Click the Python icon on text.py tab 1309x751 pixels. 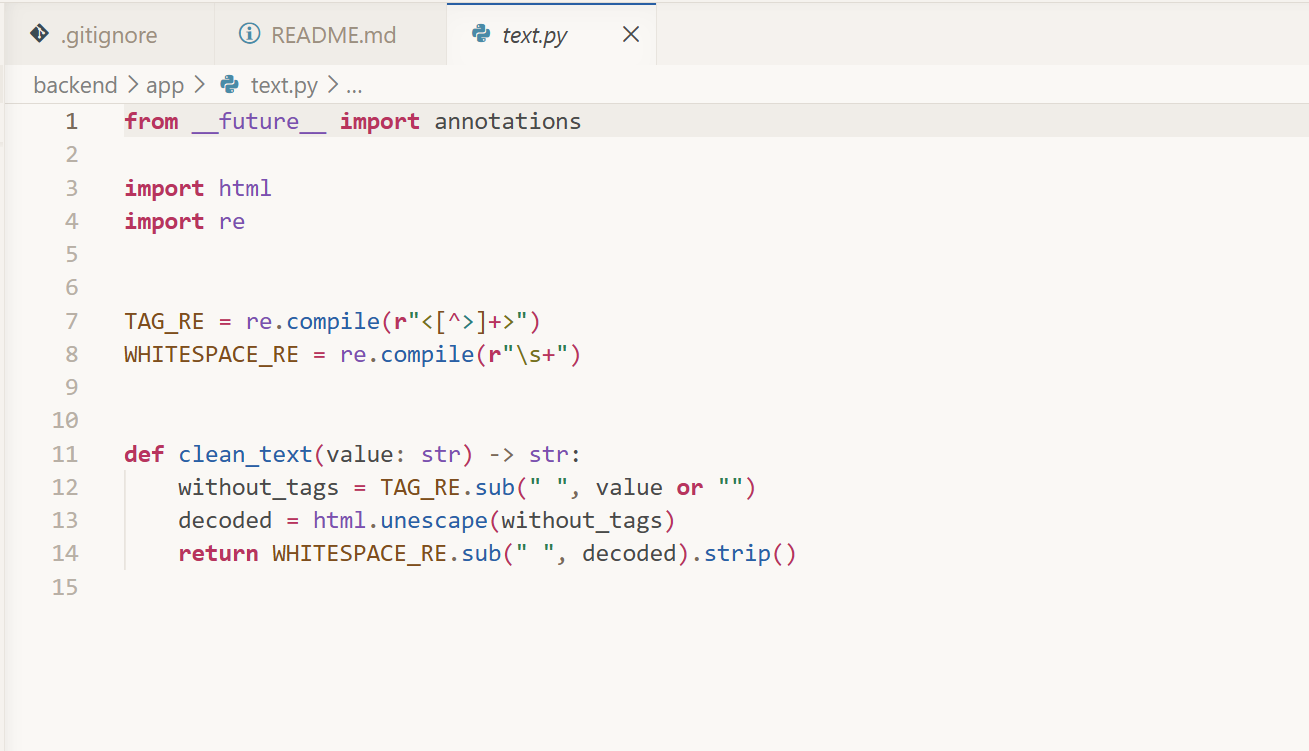point(481,34)
